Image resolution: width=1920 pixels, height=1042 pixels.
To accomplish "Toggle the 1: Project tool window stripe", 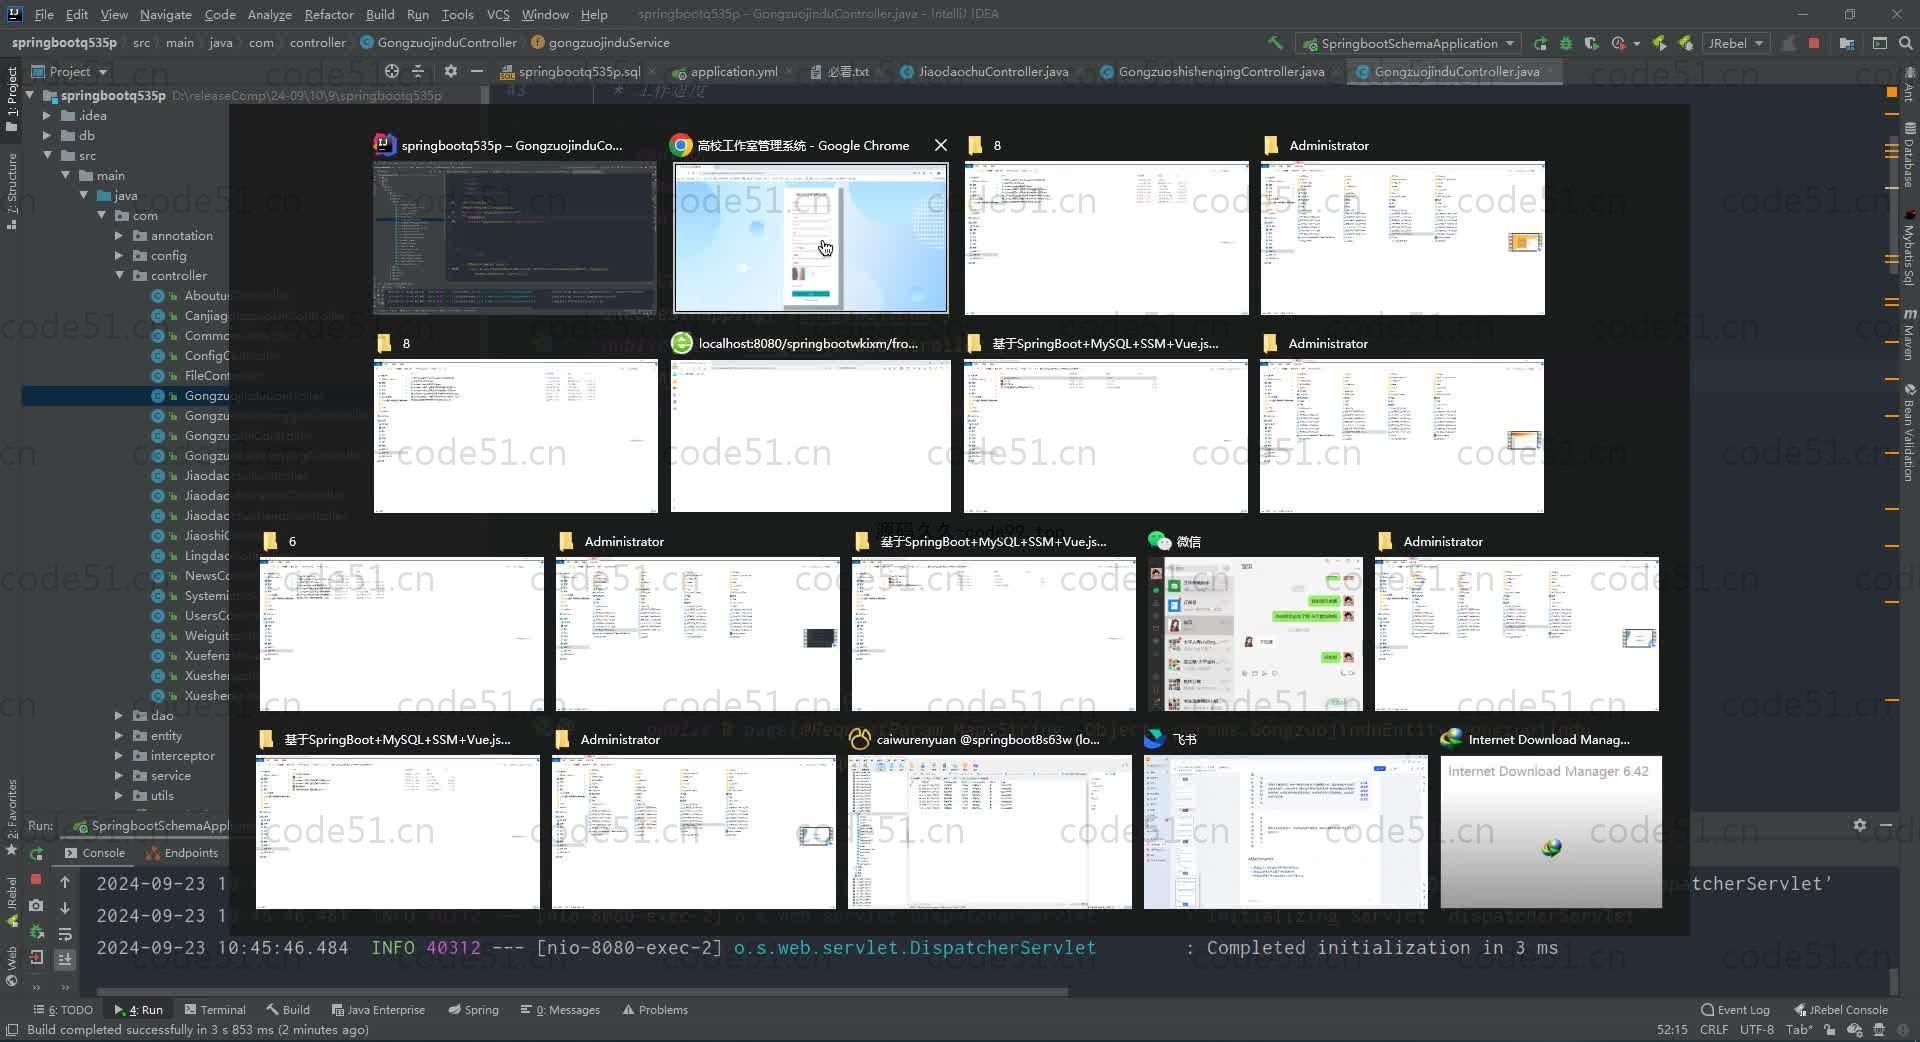I will tap(12, 99).
